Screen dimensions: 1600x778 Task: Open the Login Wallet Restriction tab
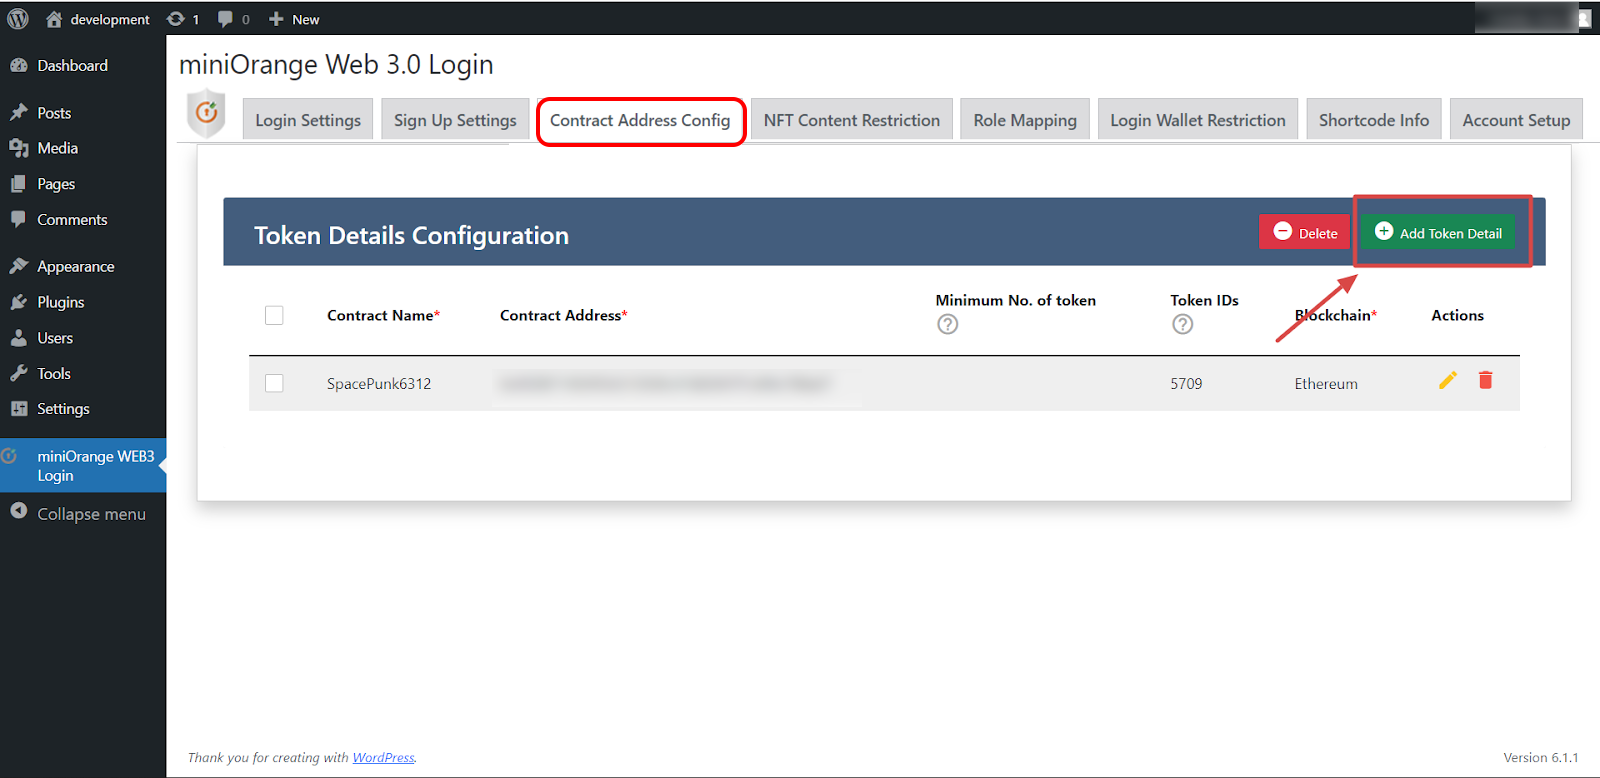coord(1198,120)
